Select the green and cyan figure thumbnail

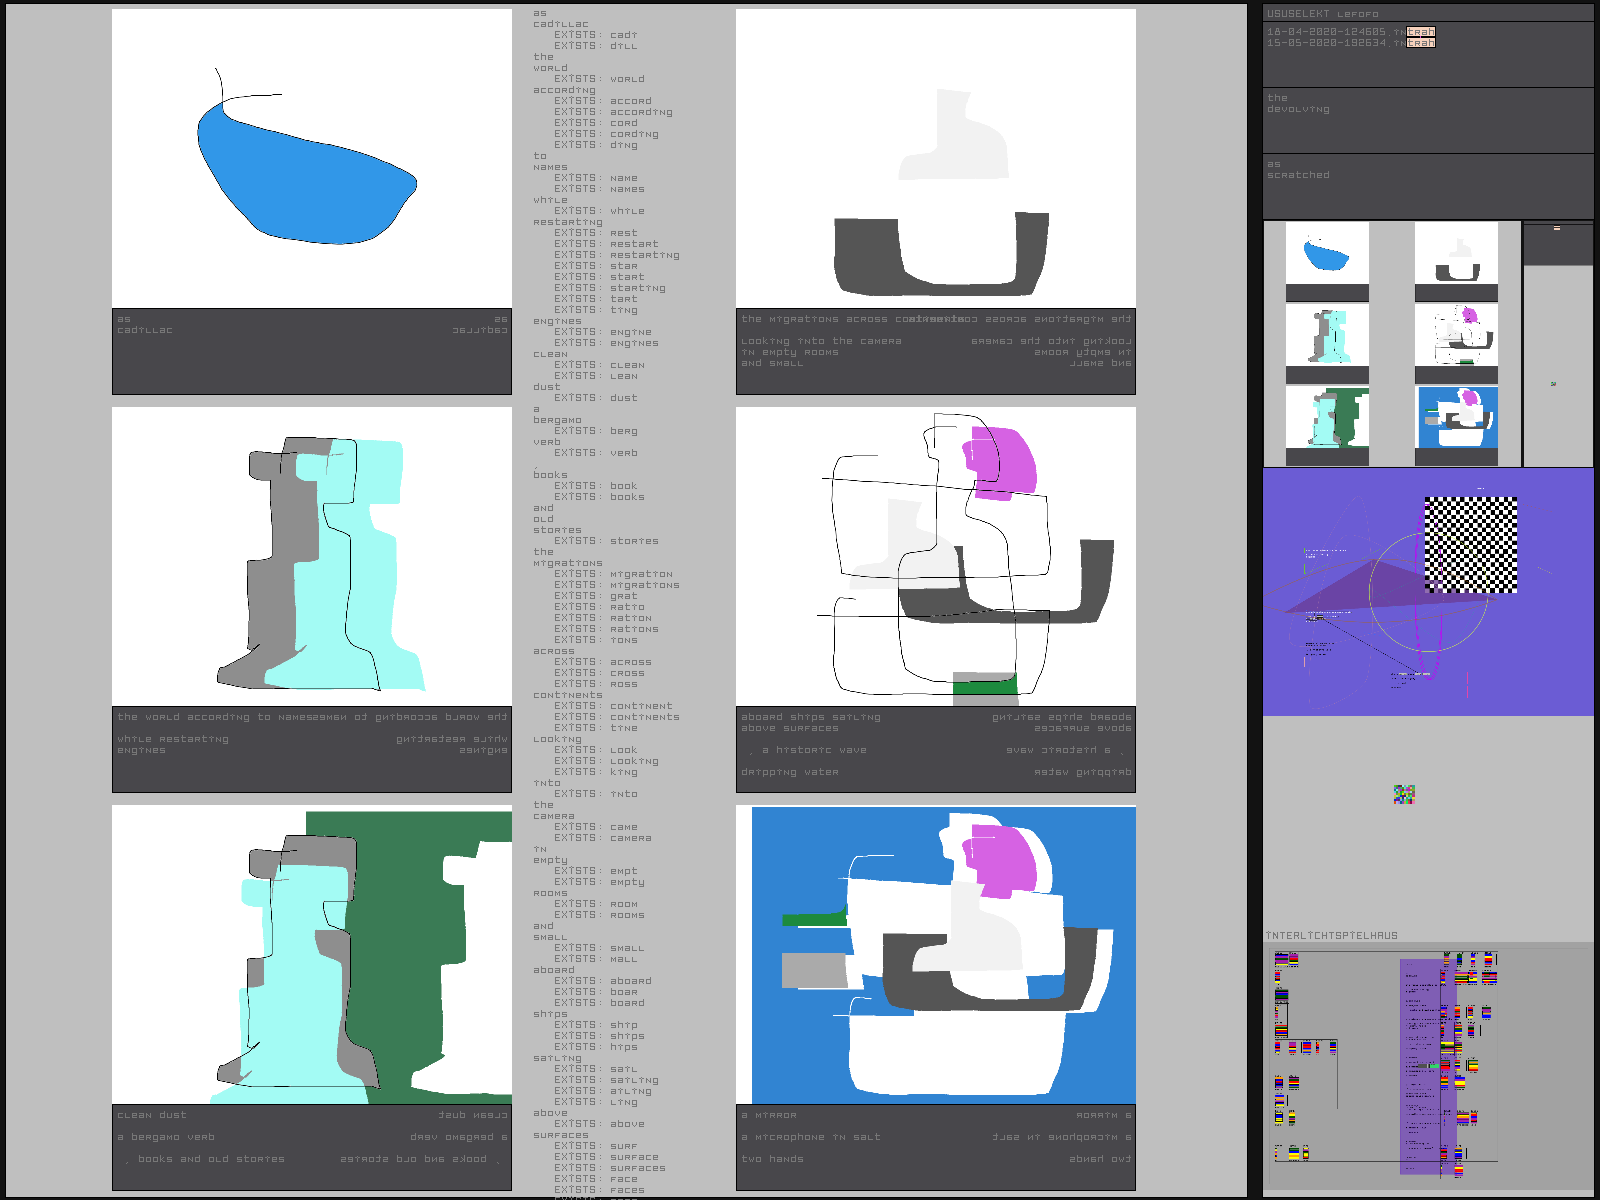click(1327, 418)
